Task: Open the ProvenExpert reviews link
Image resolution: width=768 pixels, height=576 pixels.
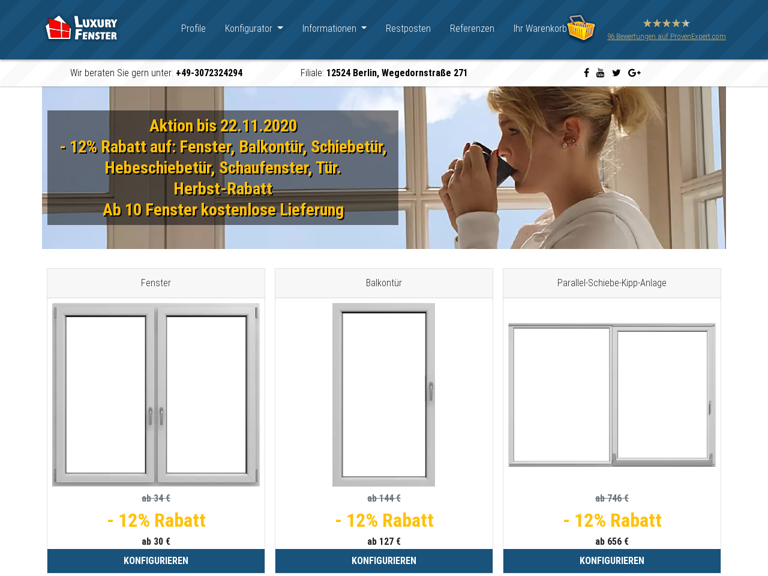Action: [x=666, y=37]
